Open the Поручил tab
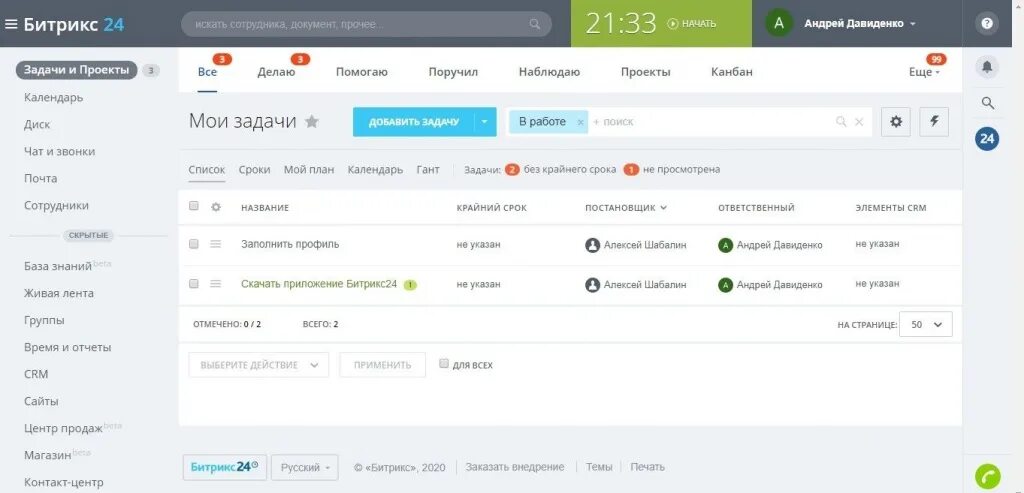 pos(453,72)
